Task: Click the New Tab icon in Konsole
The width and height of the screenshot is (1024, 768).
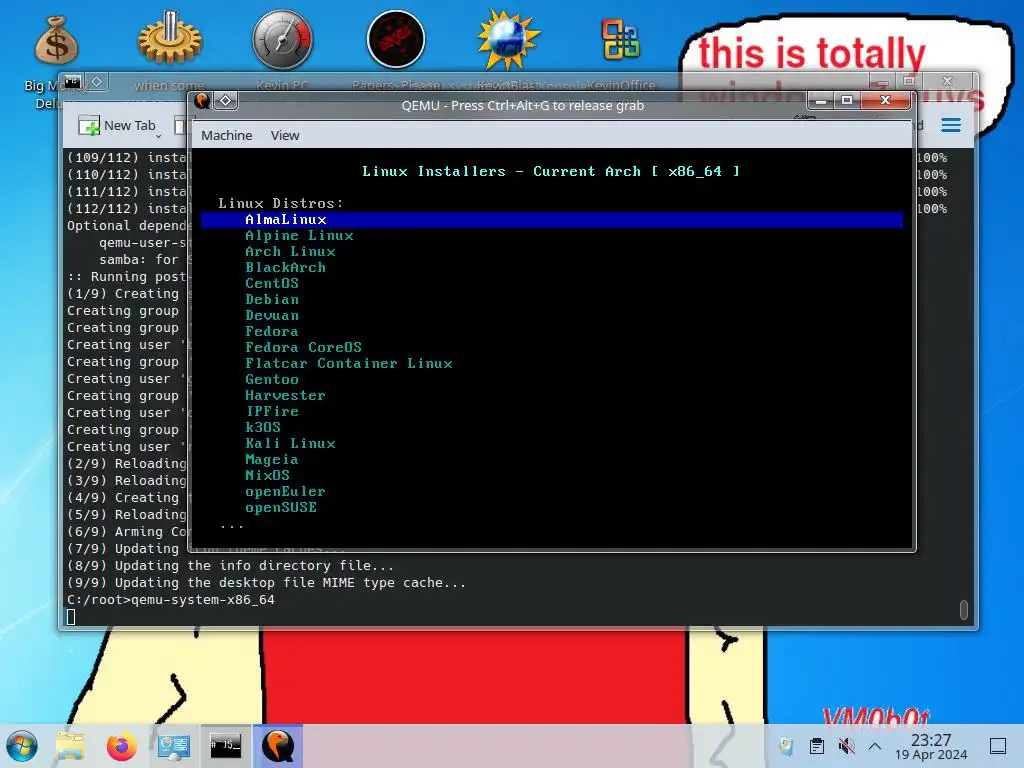Action: [x=88, y=125]
